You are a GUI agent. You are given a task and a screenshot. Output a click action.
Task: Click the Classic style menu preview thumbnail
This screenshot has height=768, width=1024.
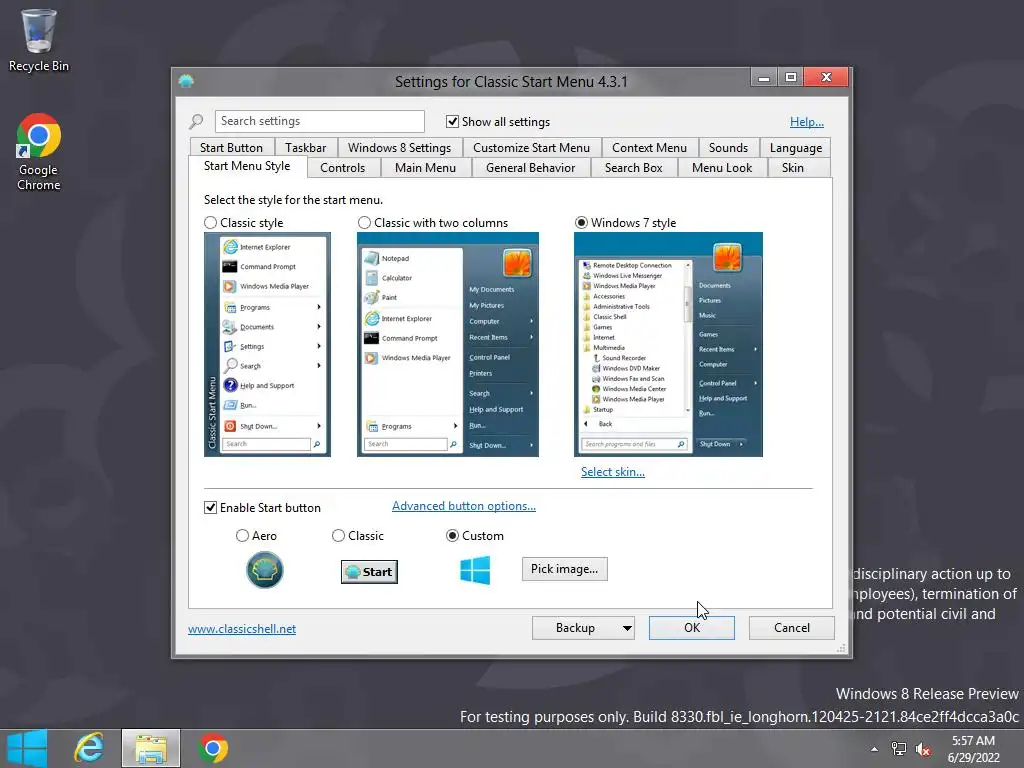(267, 344)
